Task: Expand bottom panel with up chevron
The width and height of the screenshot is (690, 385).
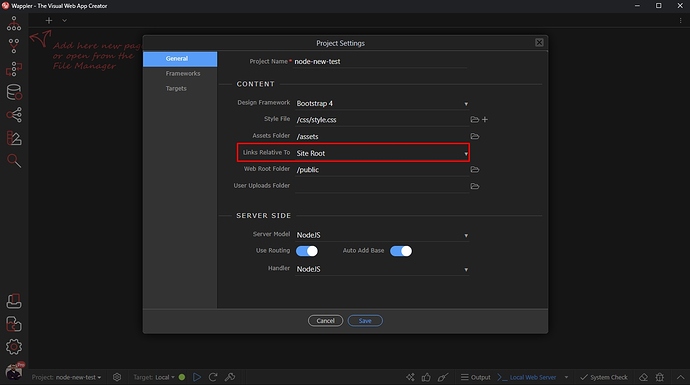Action: (x=680, y=377)
